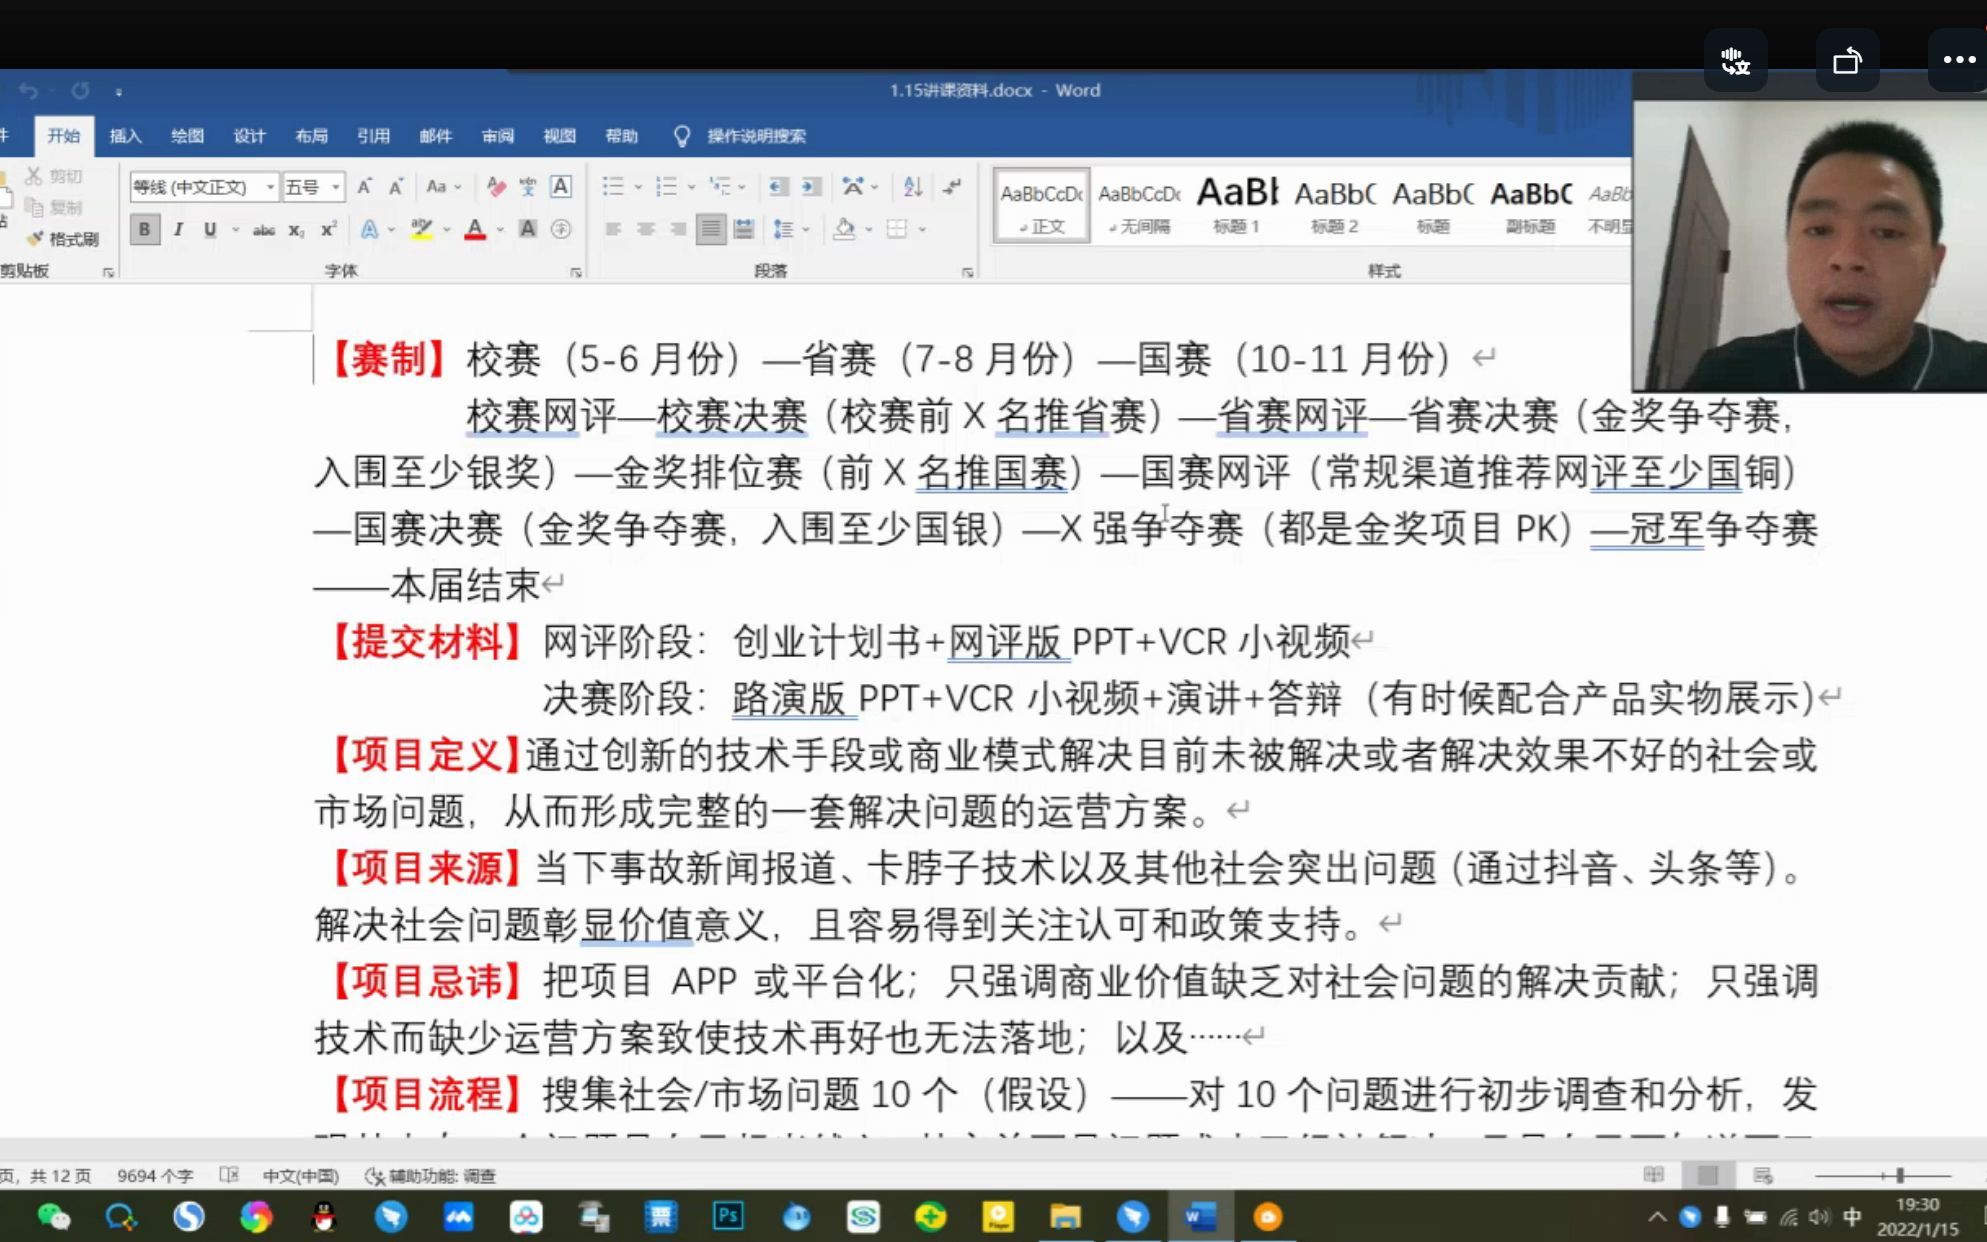Undo the last action in title bar
This screenshot has height=1242, width=1987.
coord(28,91)
